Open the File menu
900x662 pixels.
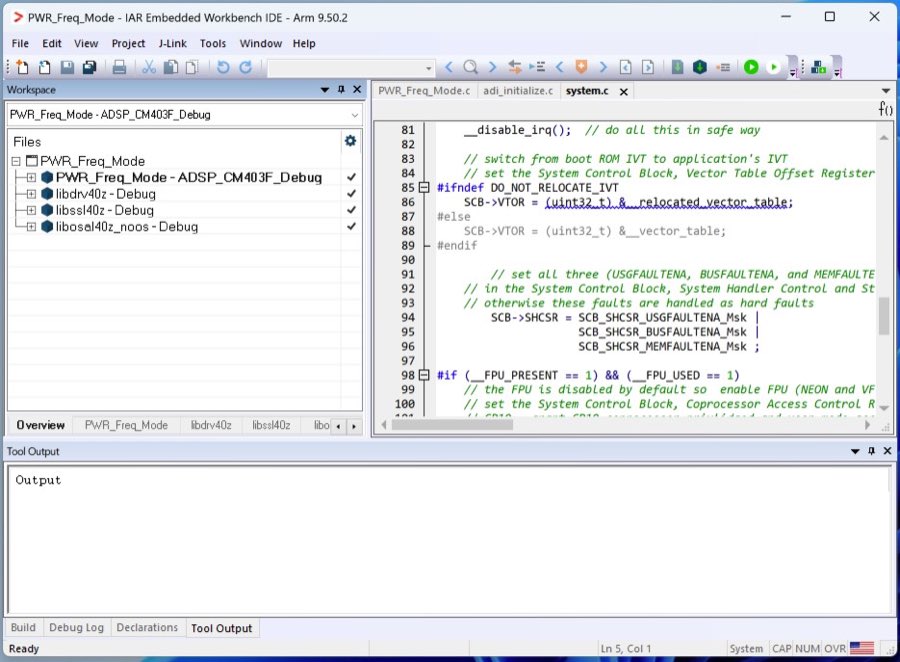pos(20,44)
